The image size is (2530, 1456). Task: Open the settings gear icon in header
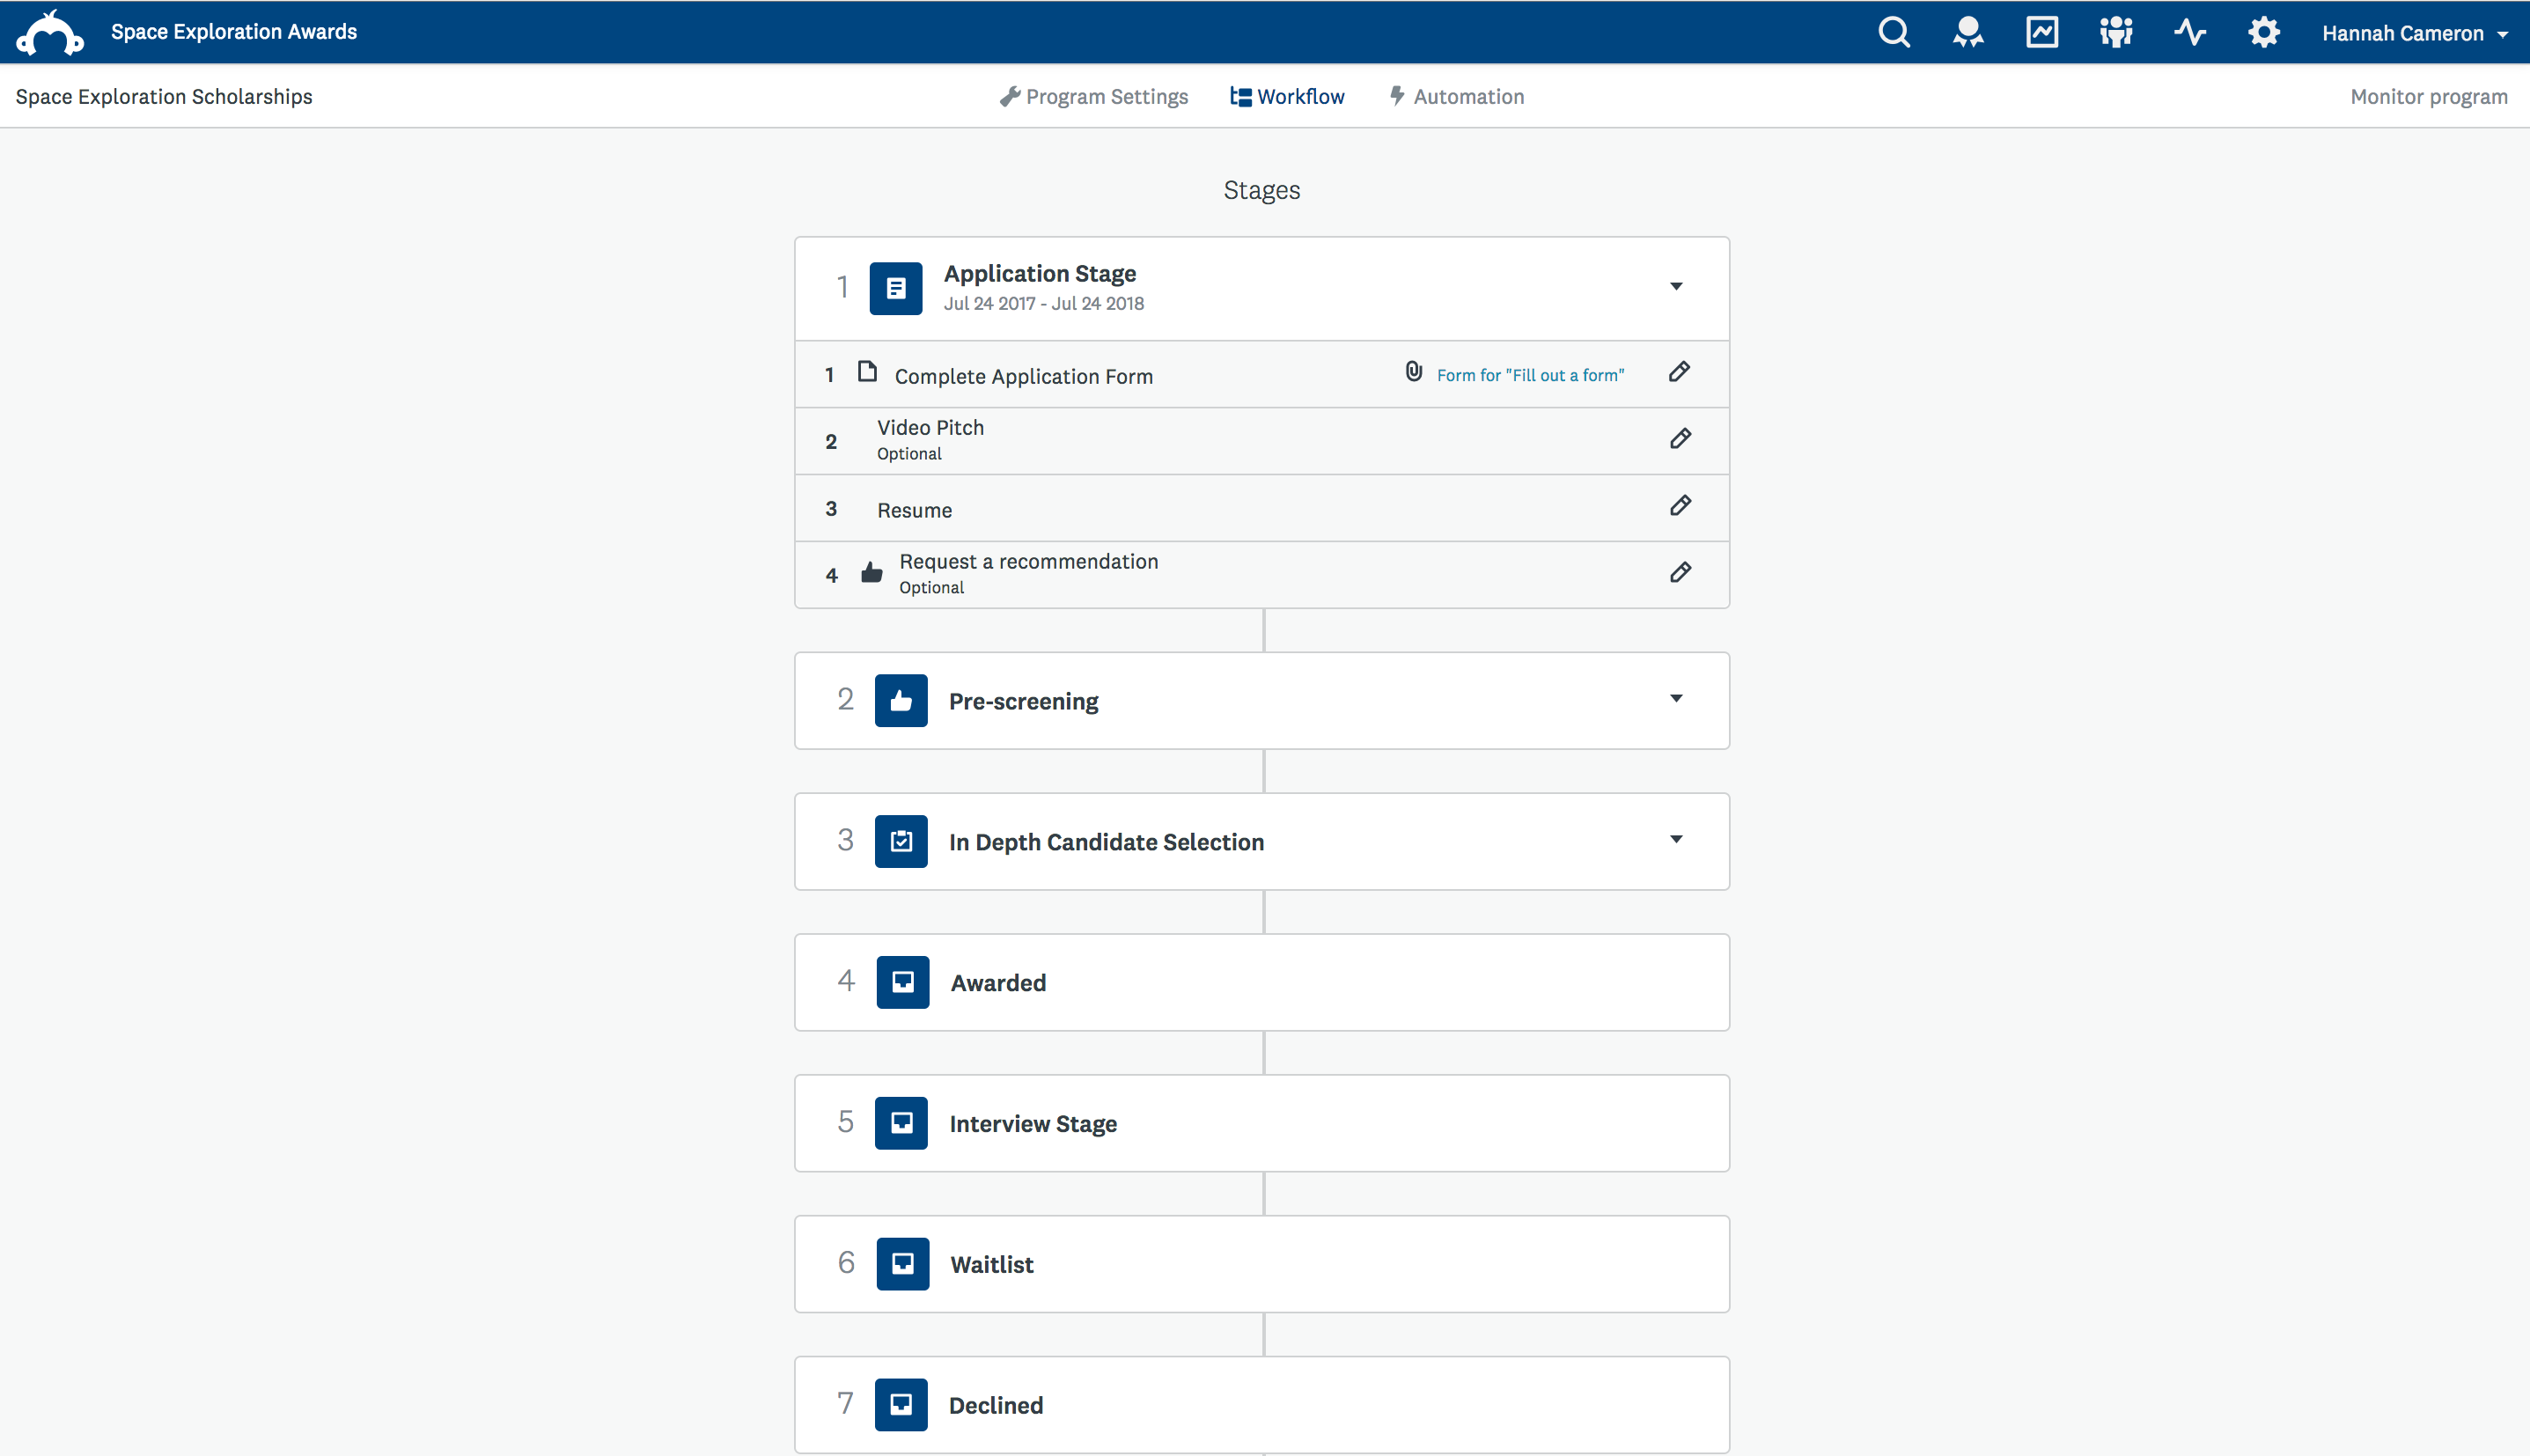pyautogui.click(x=2264, y=32)
